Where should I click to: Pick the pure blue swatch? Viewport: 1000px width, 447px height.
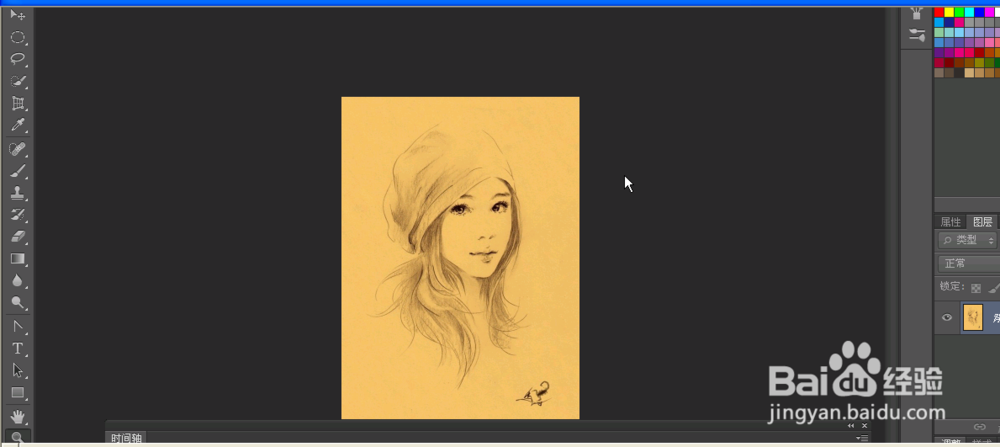point(980,12)
